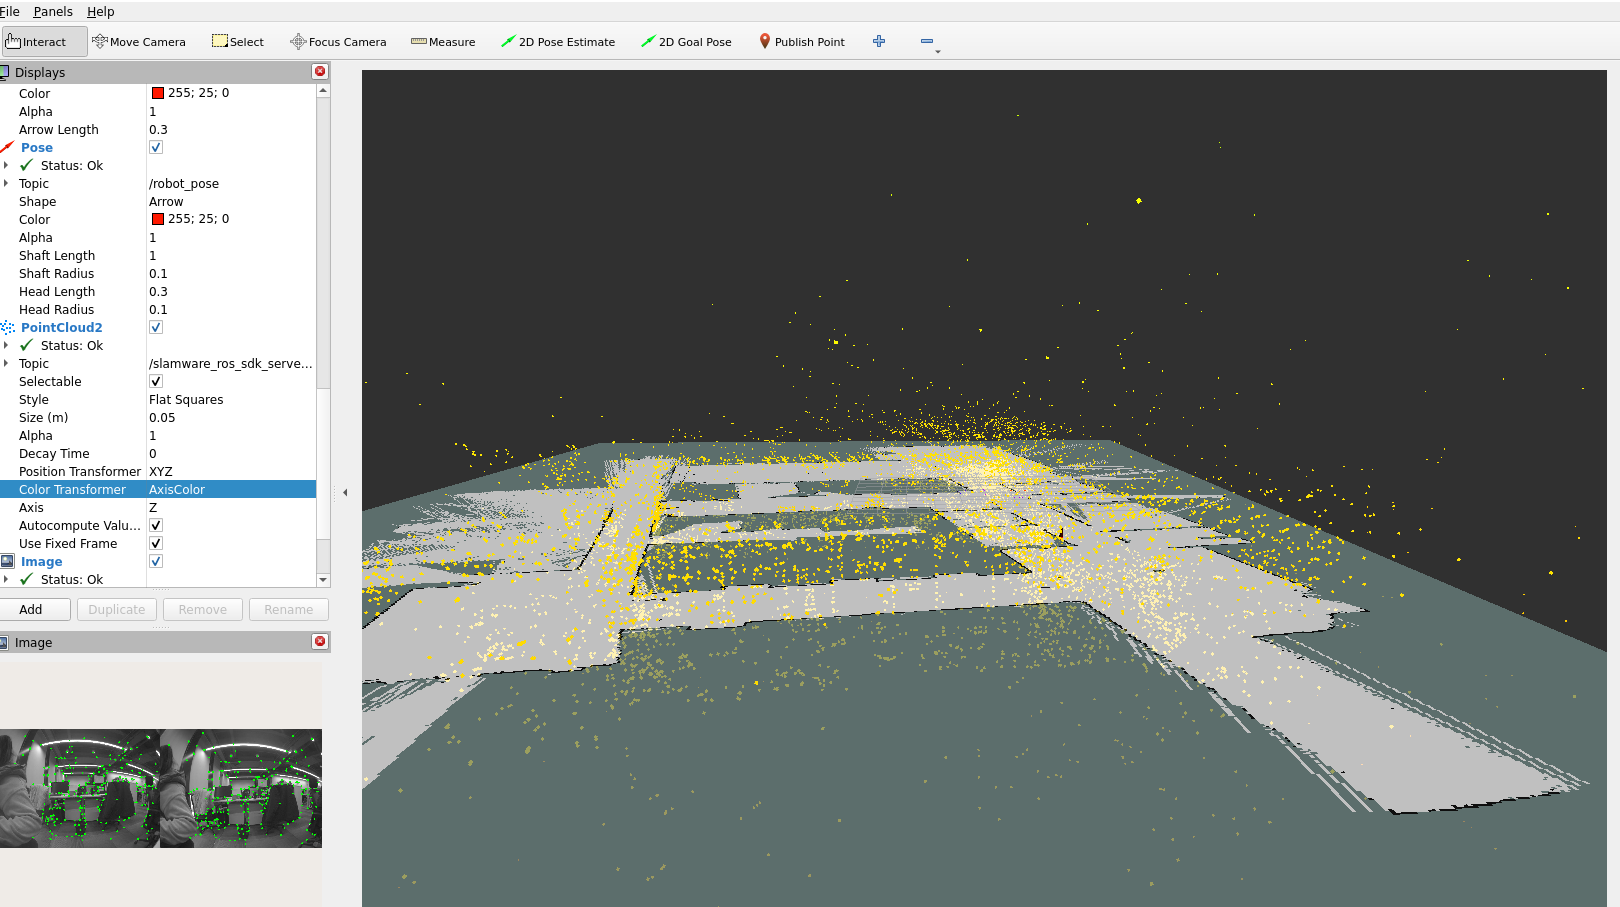Expand the PointCloud2 Topic property
The height and width of the screenshot is (907, 1620).
[x=8, y=363]
